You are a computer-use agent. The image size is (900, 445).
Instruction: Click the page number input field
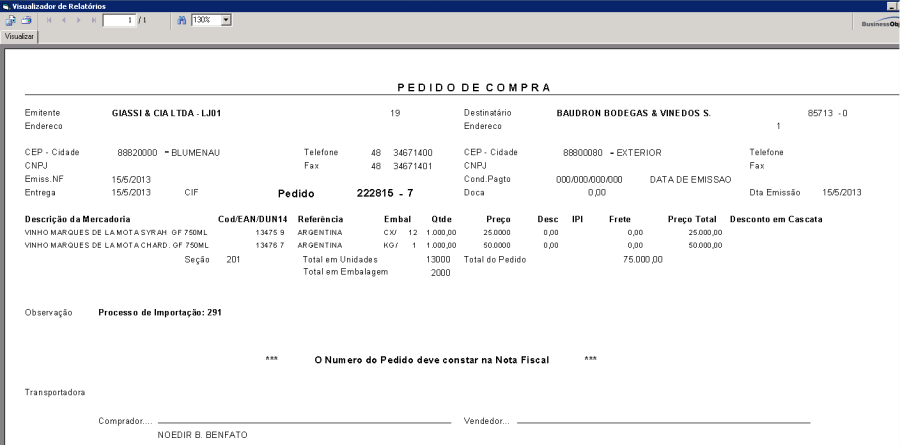click(119, 20)
